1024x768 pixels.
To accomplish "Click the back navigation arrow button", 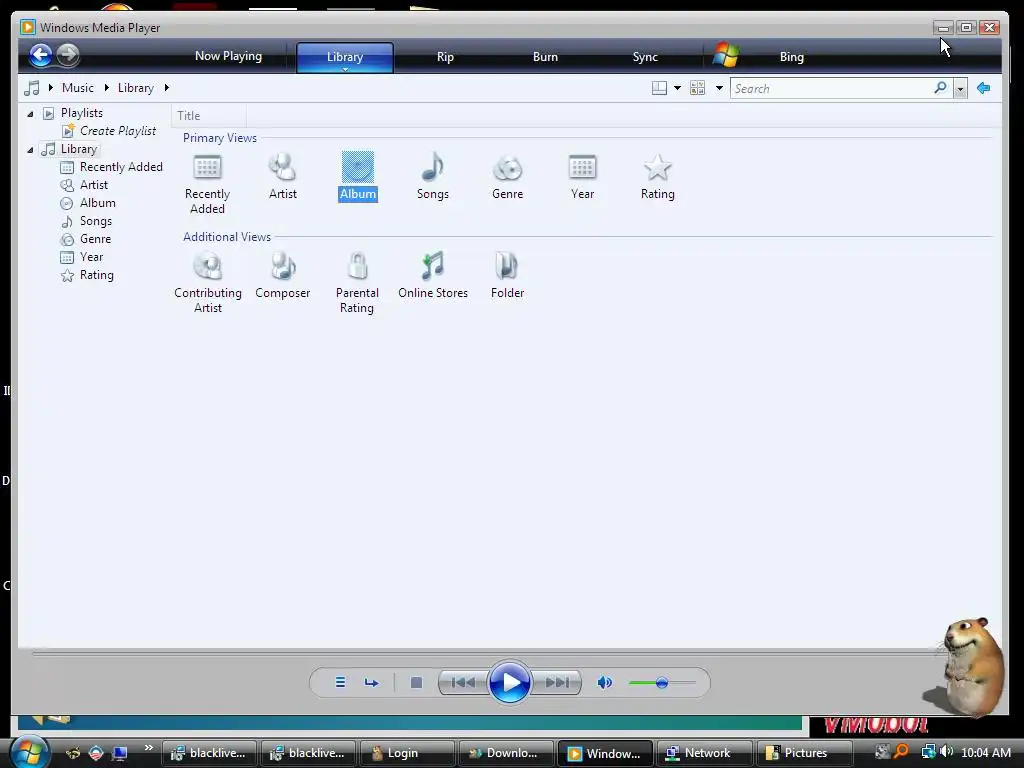I will tap(40, 56).
